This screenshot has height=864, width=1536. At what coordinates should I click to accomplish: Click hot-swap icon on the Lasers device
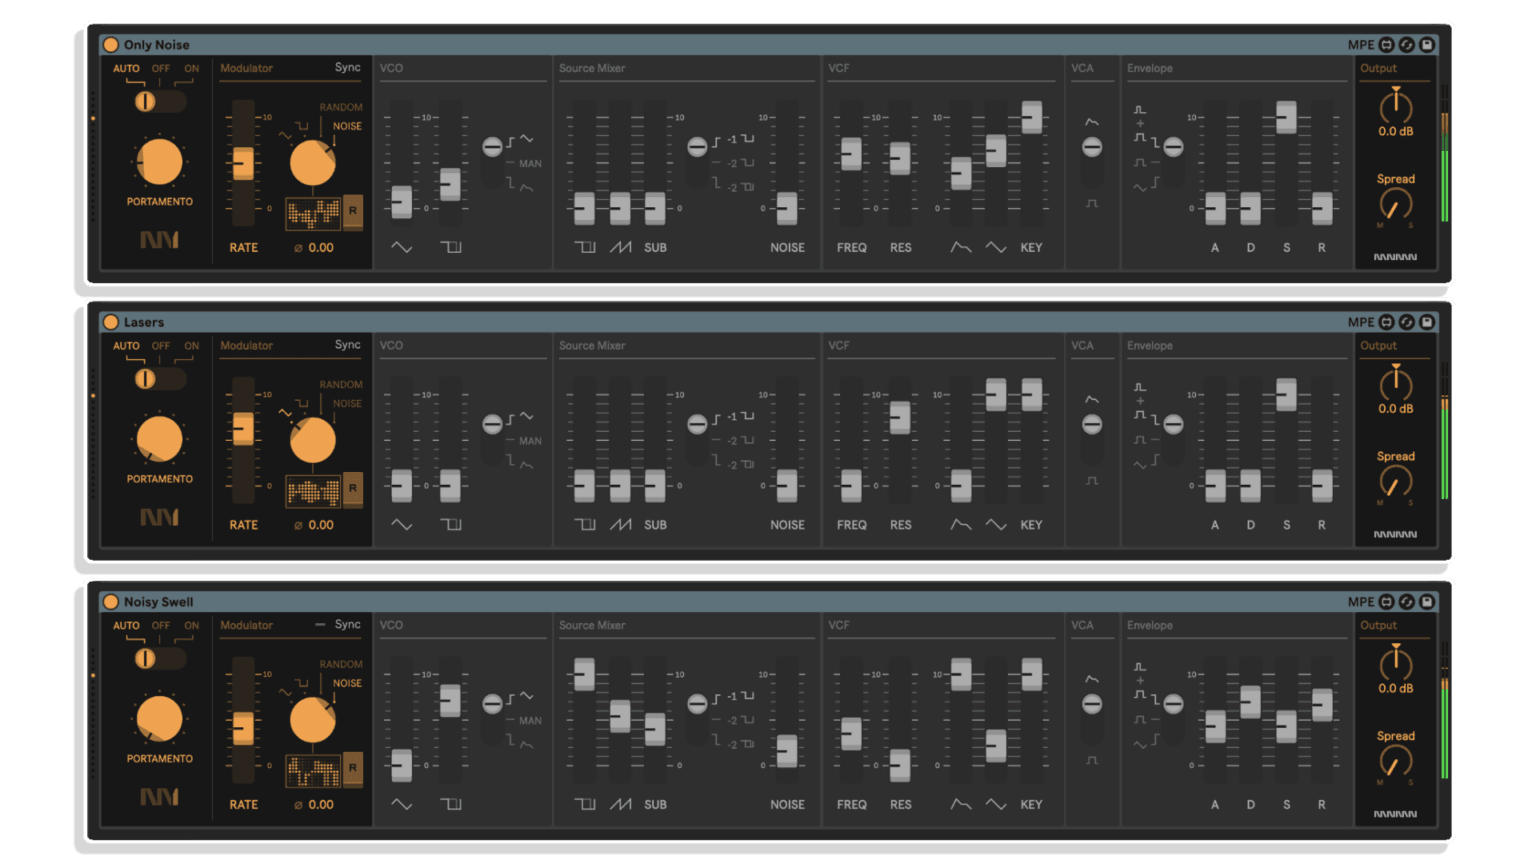[x=1407, y=322]
